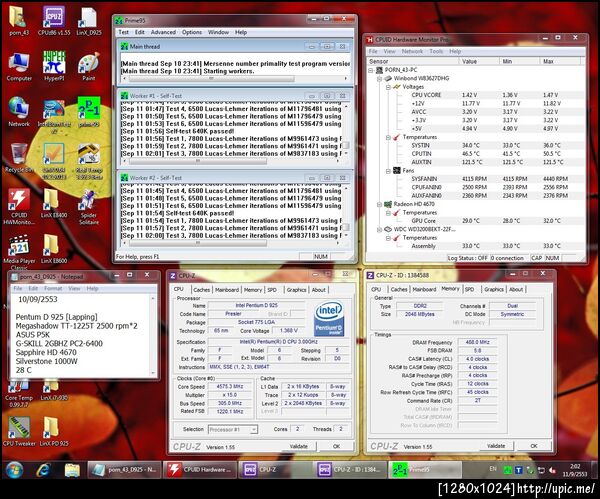Click OK in CPU-Z ID 1384588 window
This screenshot has width=600, height=499.
point(534,446)
